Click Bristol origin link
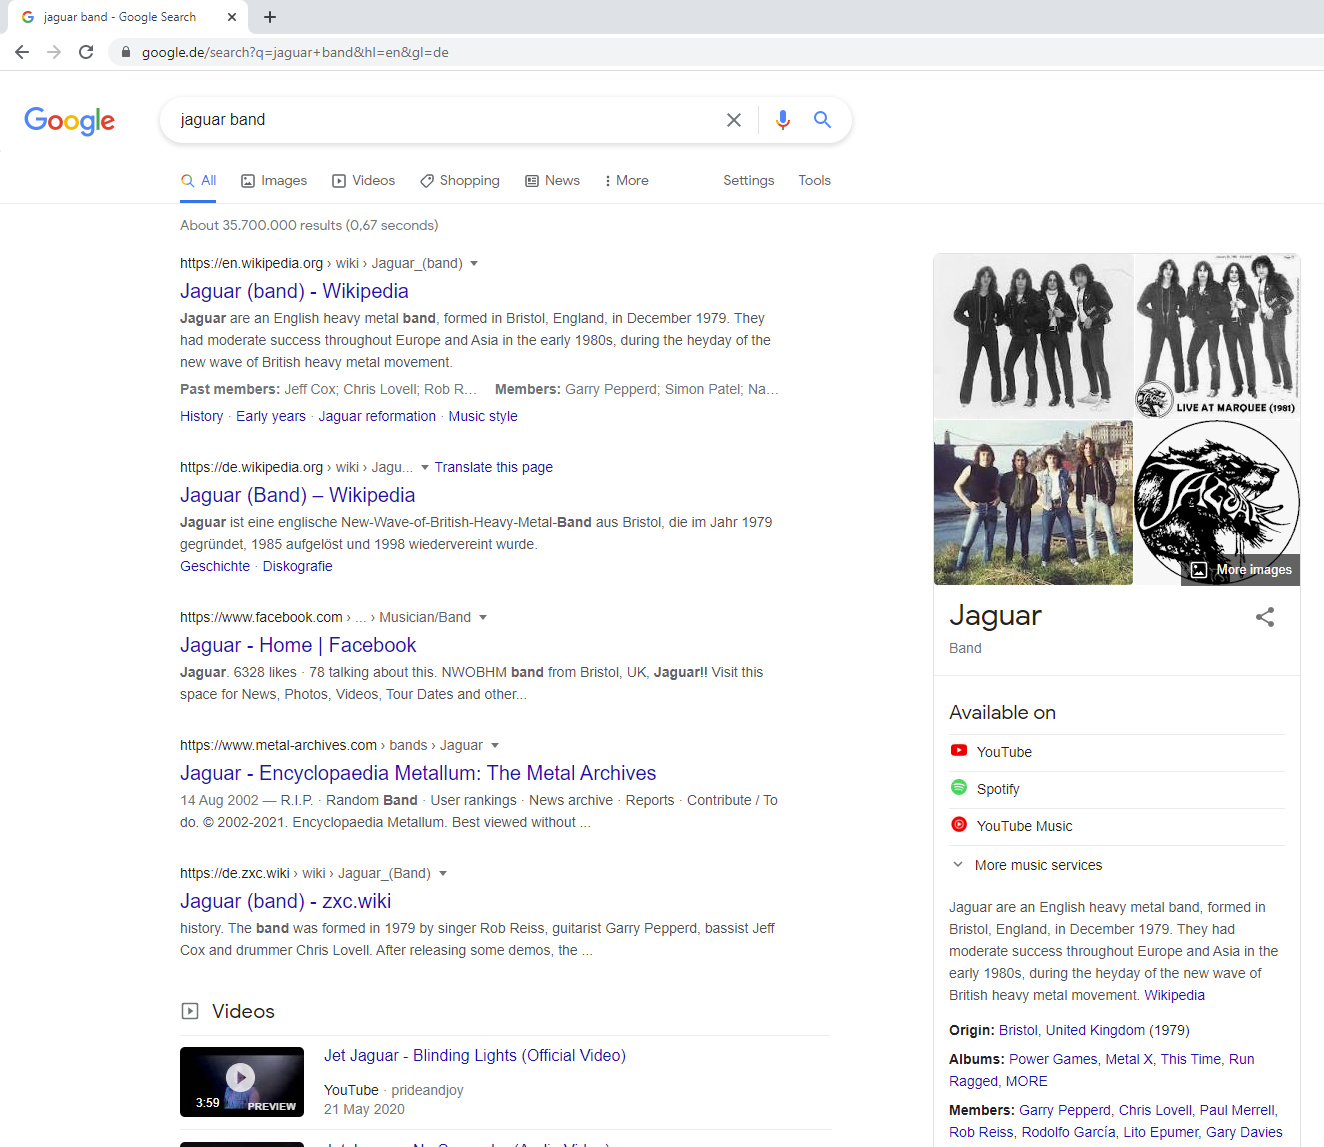 pyautogui.click(x=1018, y=1030)
